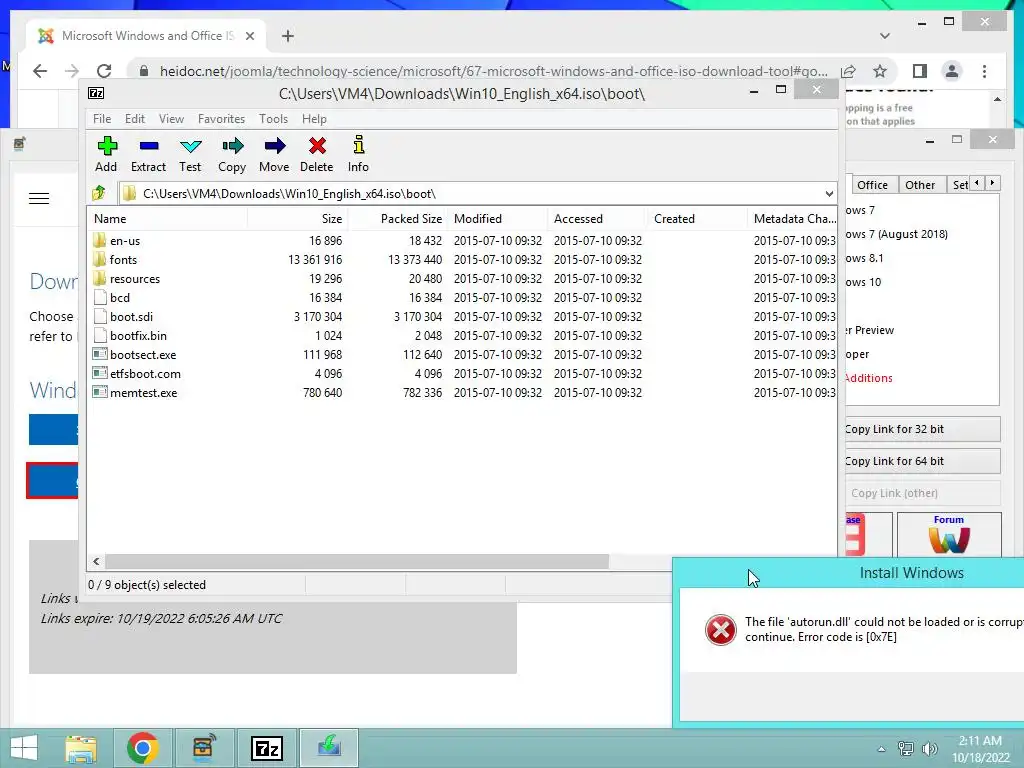
Task: Bookmark this page star icon
Action: [880, 71]
